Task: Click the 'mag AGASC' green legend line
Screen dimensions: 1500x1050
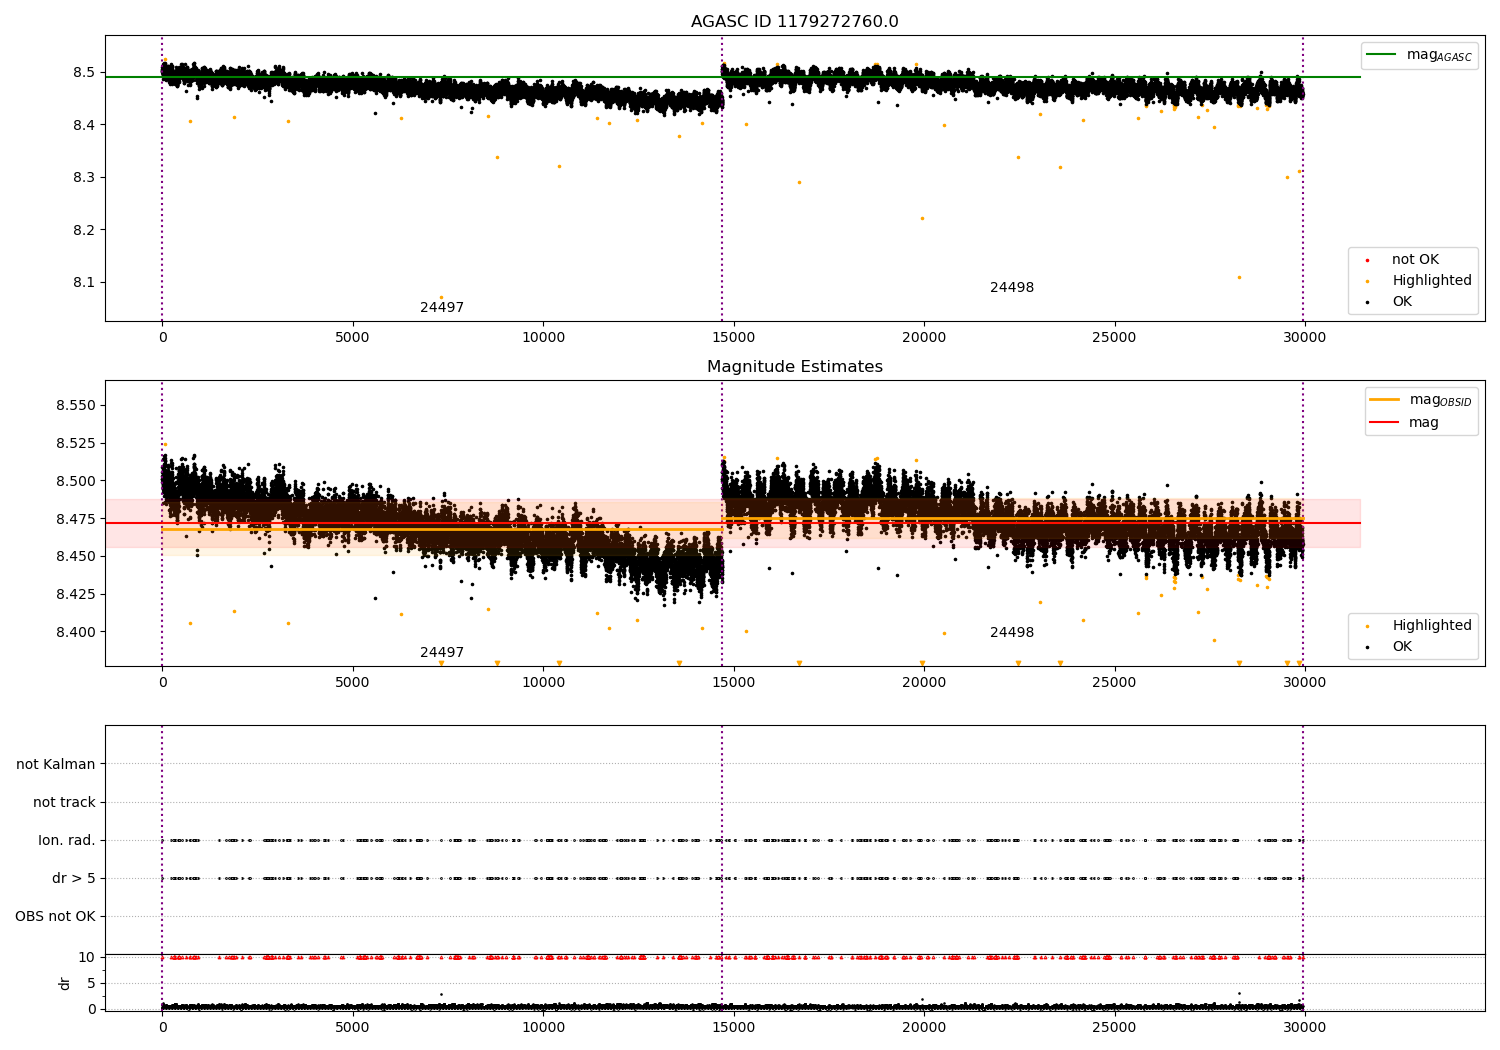Action: pyautogui.click(x=1382, y=54)
